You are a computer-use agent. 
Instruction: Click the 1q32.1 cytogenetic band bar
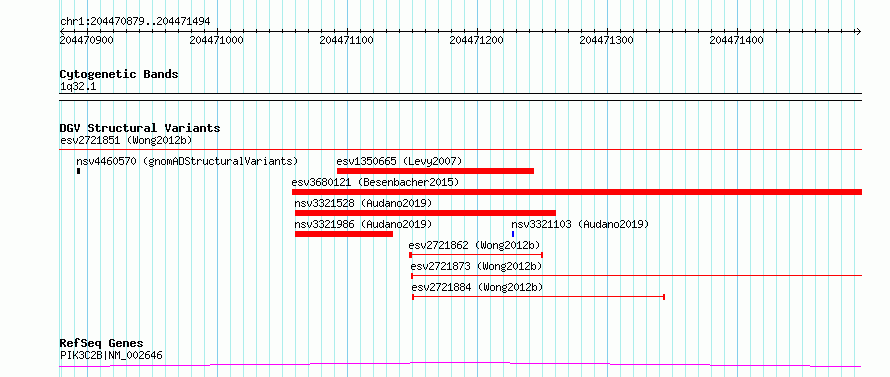pyautogui.click(x=460, y=97)
